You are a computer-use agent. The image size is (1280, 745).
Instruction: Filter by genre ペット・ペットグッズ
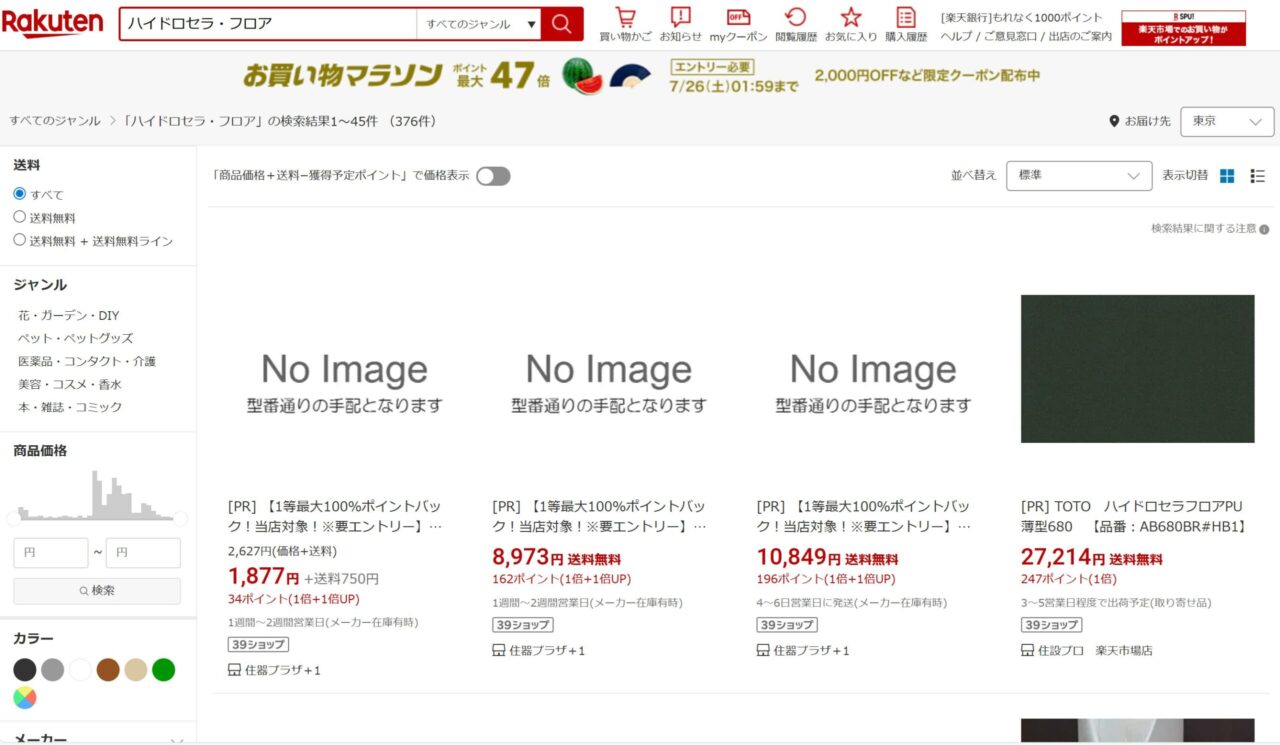(75, 338)
